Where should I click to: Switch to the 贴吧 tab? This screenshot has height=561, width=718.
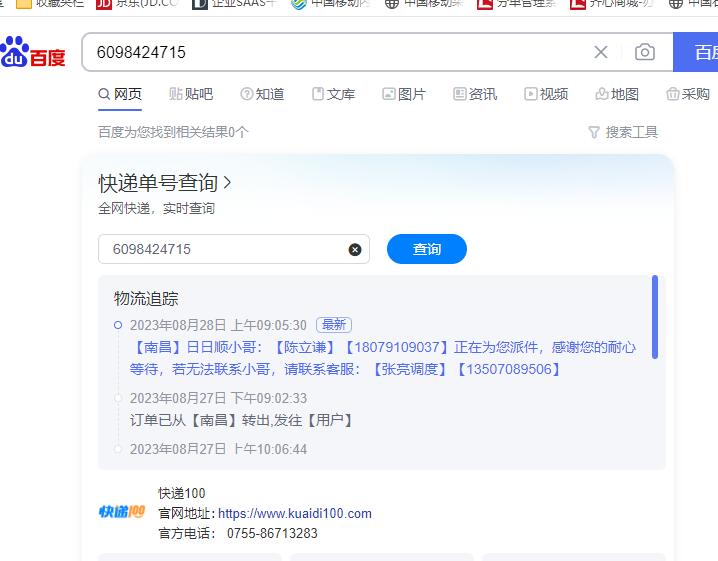pos(191,94)
